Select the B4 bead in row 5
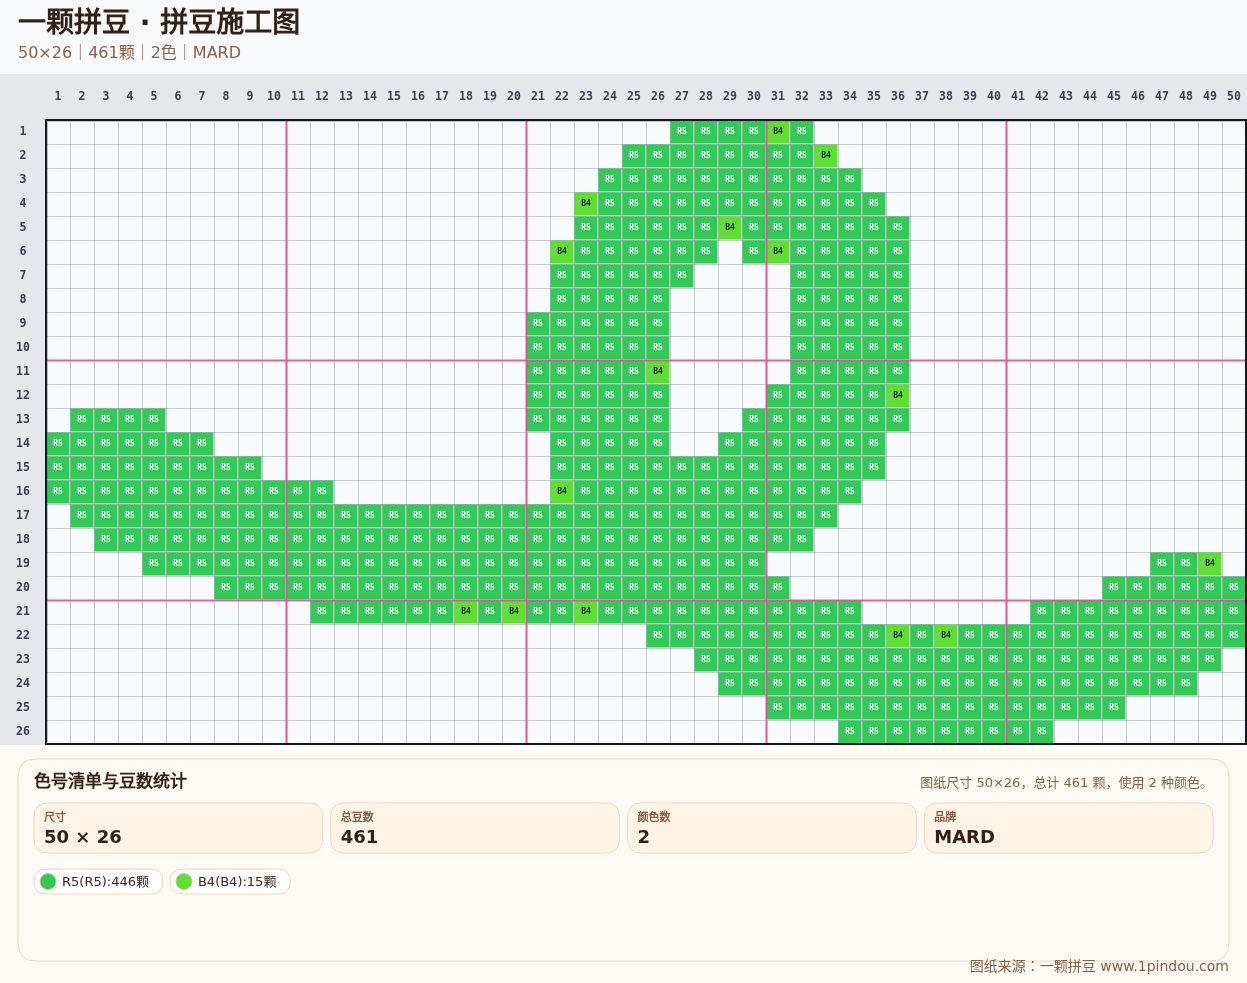The width and height of the screenshot is (1247, 983). (x=730, y=227)
